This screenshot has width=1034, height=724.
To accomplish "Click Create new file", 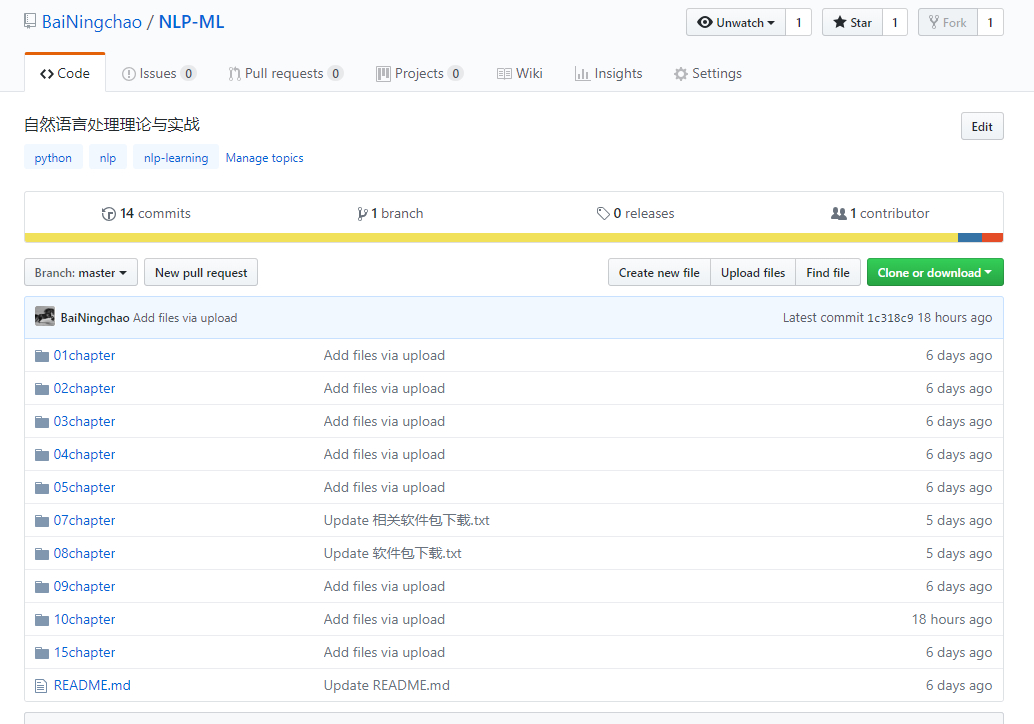I will [659, 272].
